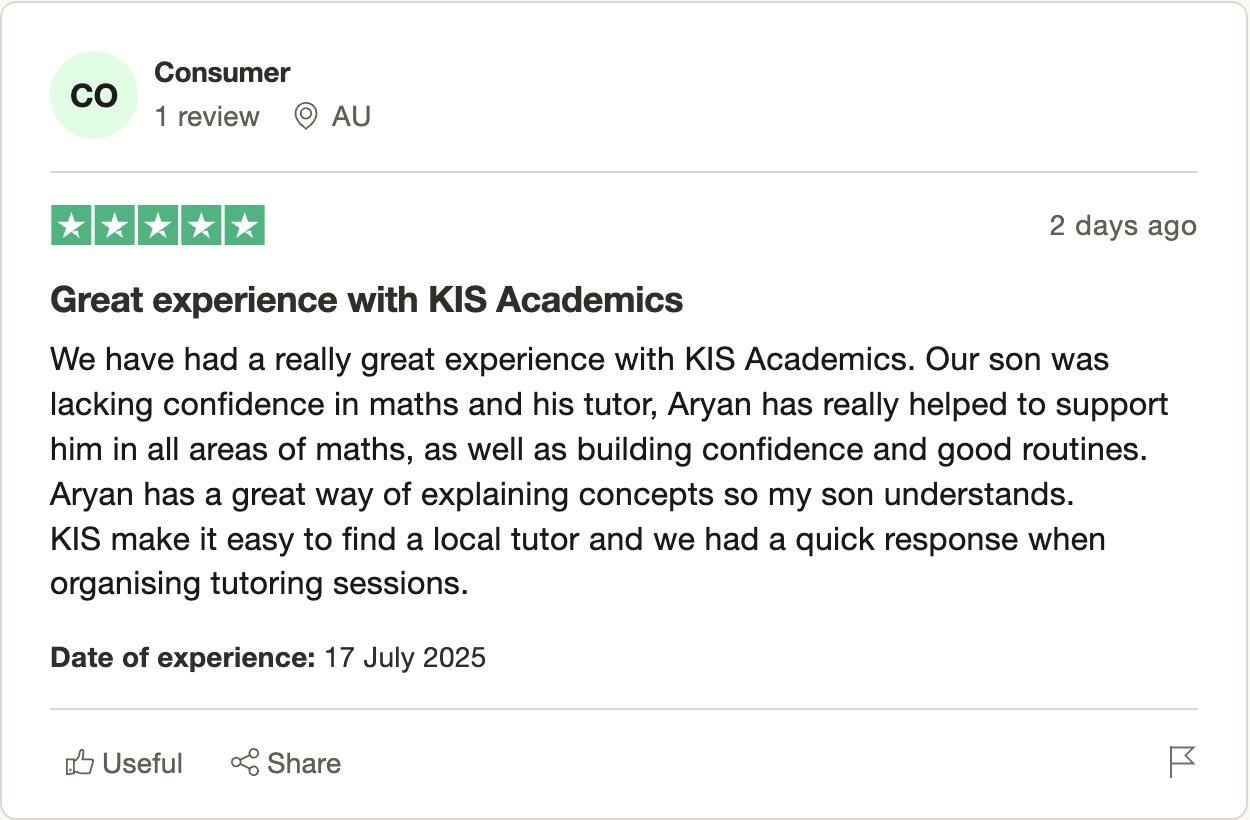This screenshot has width=1250, height=820.
Task: Click the review body paragraph text
Action: click(x=609, y=471)
